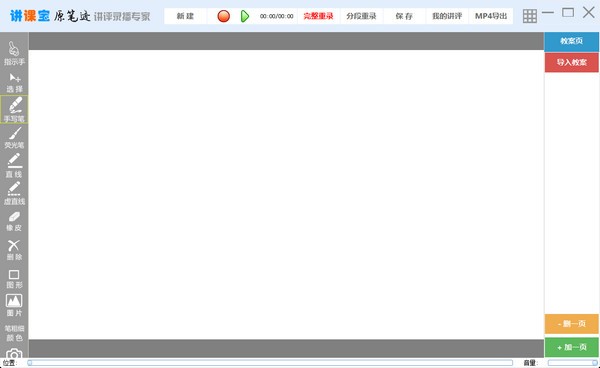
Task: Select the 直线 straight line tool
Action: (14, 166)
